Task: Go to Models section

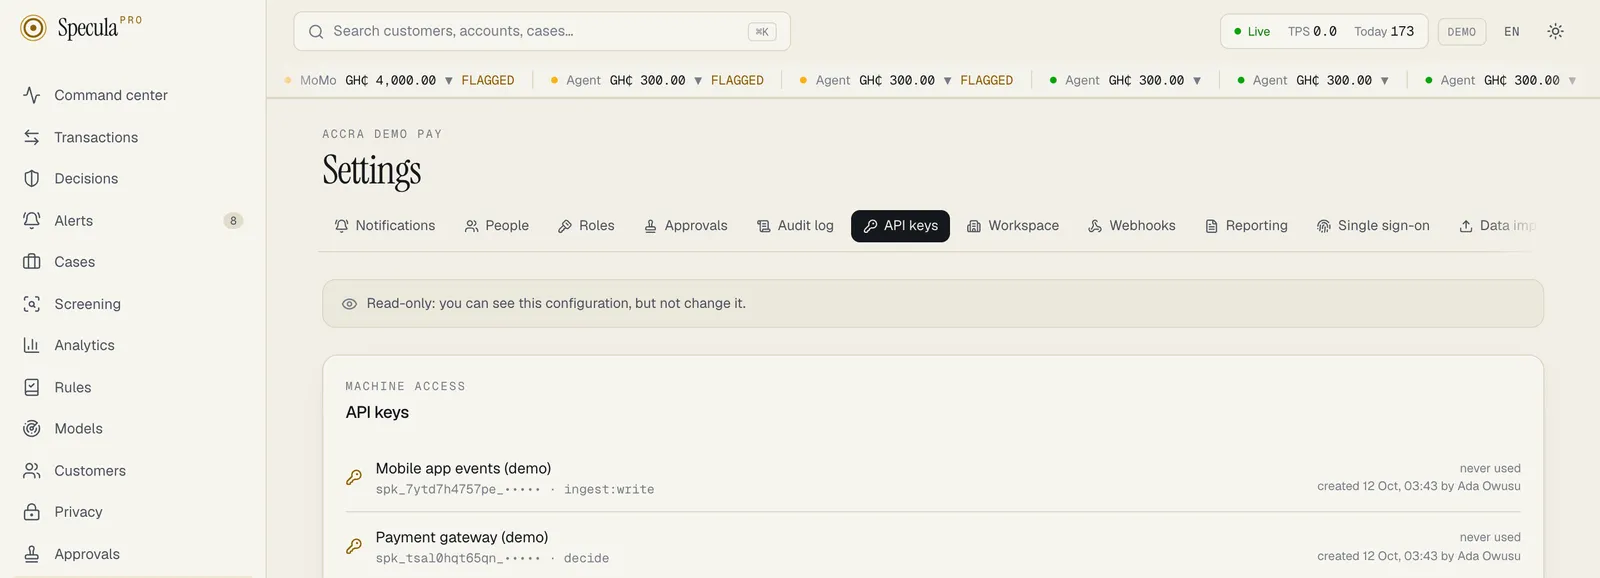Action: [x=133, y=429]
